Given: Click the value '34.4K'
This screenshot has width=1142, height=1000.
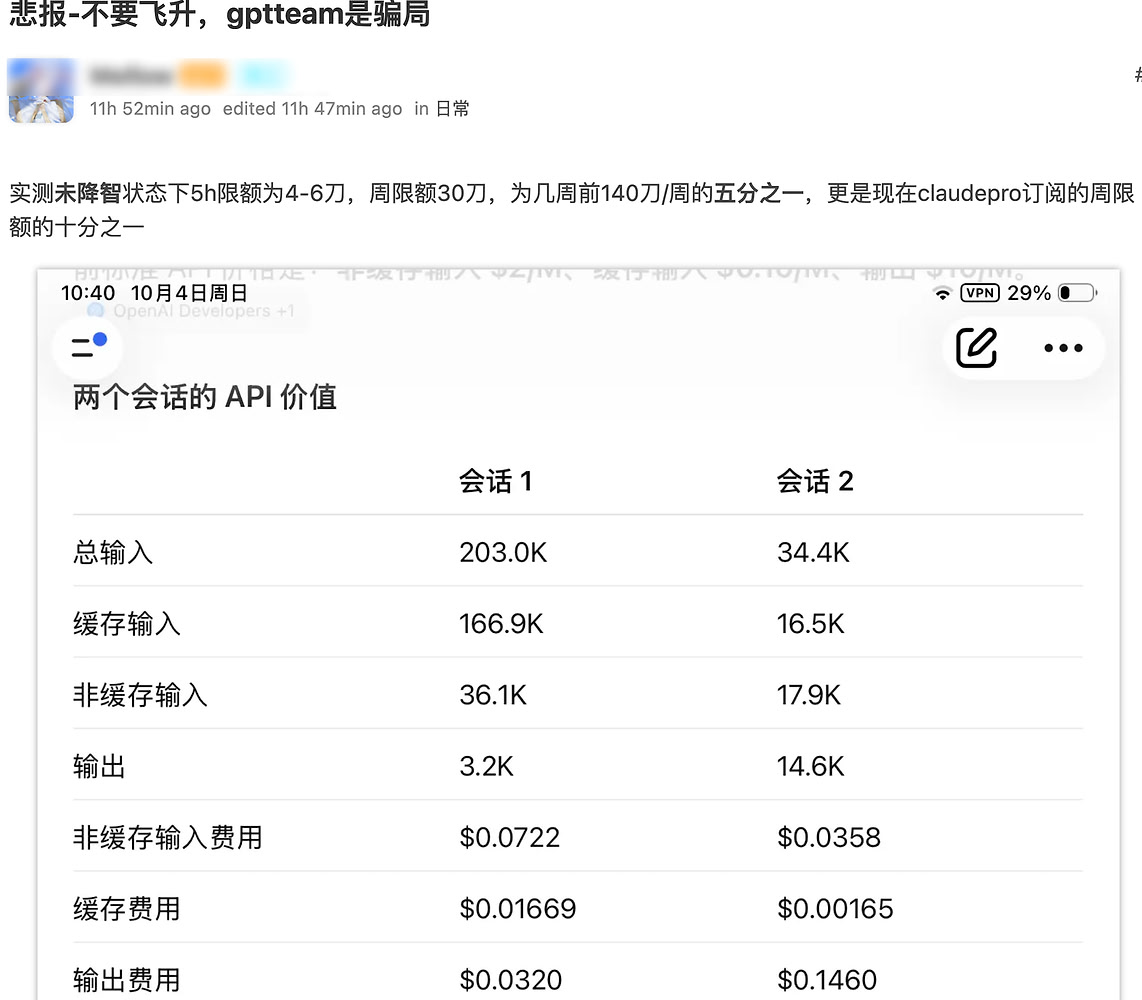Looking at the screenshot, I should click(x=814, y=552).
